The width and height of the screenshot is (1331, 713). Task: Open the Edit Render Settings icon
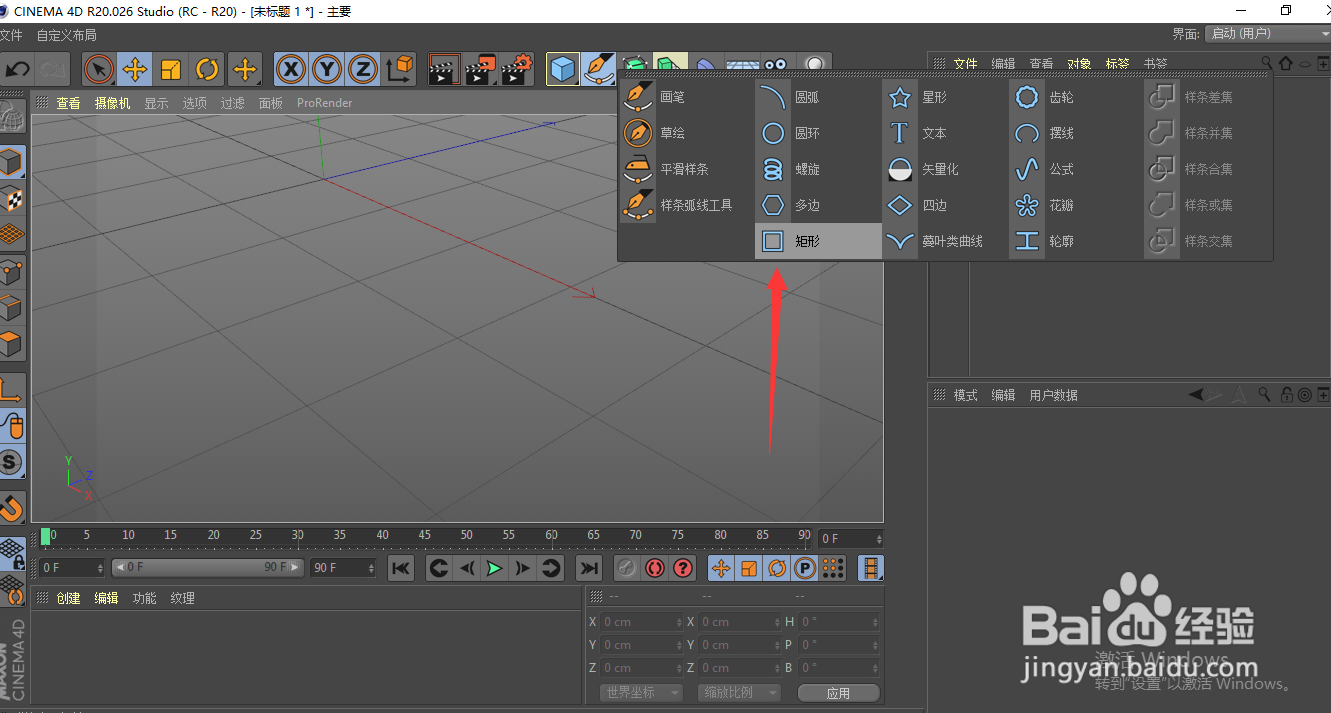tap(517, 69)
